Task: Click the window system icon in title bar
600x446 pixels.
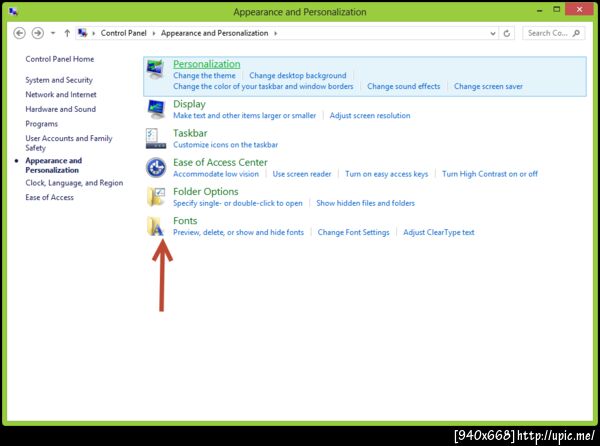Action: 13,12
